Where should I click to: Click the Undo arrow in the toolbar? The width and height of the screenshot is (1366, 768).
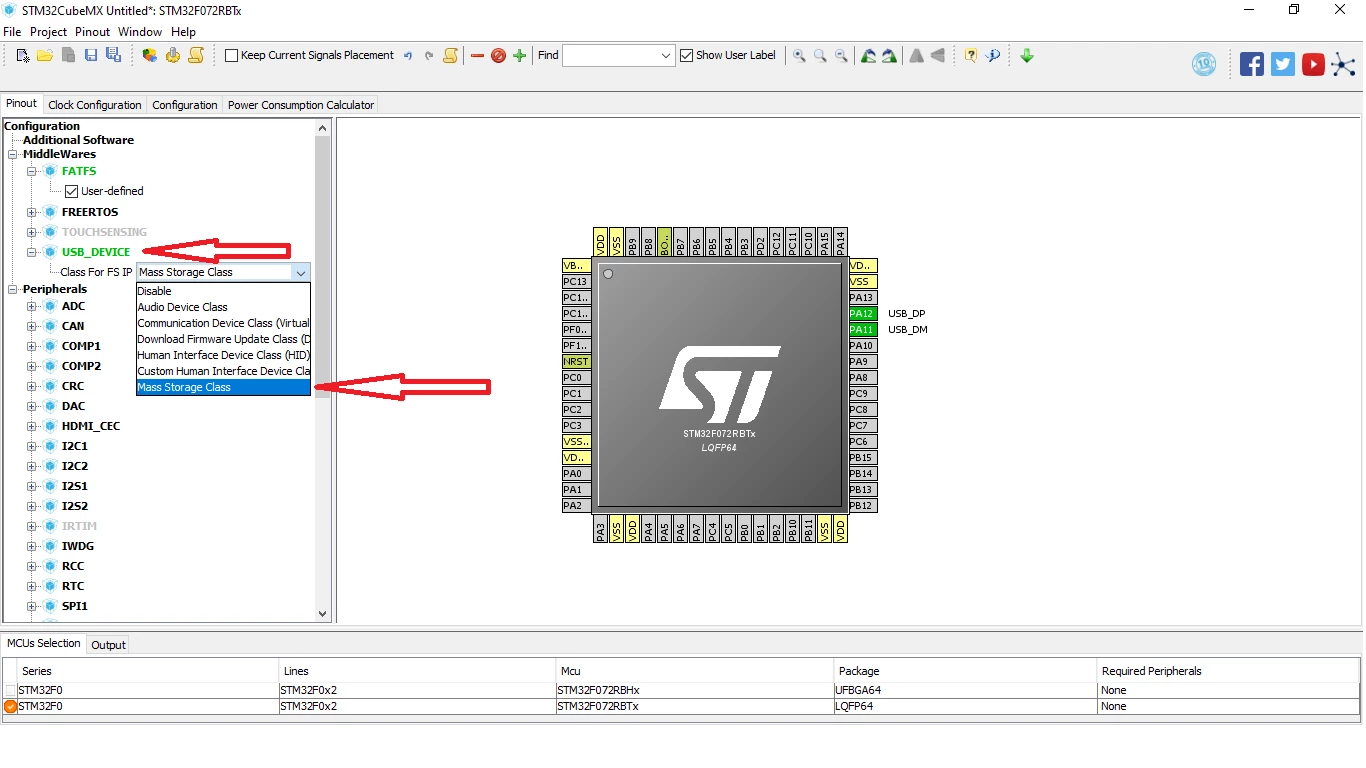pos(408,56)
